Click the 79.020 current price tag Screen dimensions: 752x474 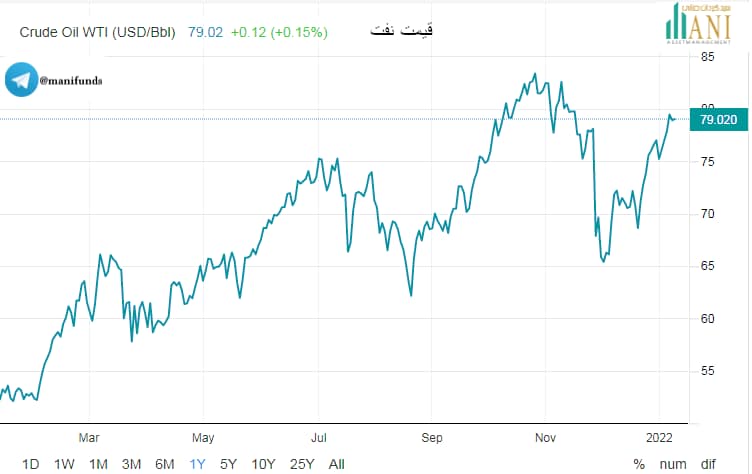click(x=718, y=119)
